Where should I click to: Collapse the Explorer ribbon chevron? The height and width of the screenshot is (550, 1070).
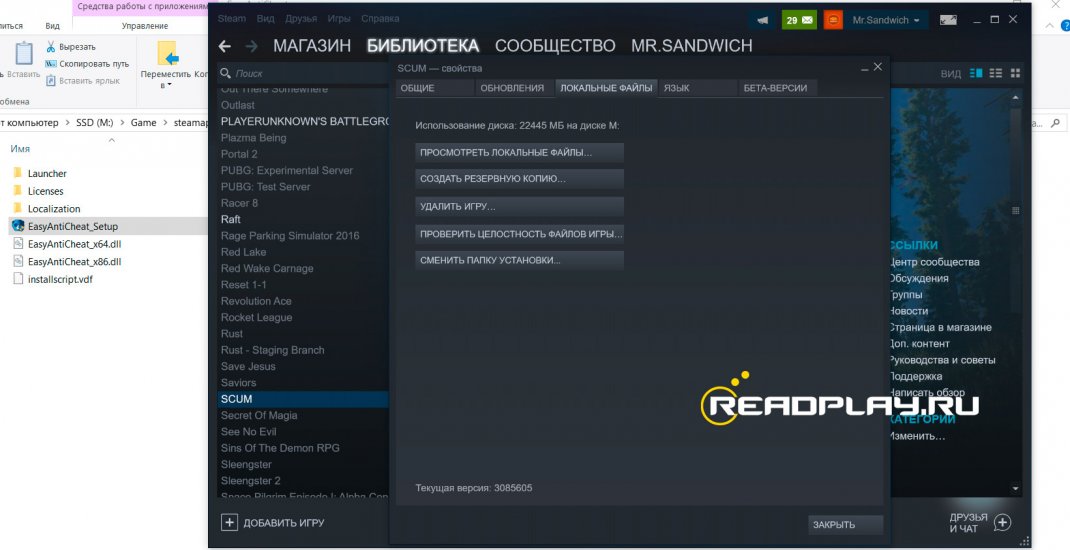(1050, 25)
